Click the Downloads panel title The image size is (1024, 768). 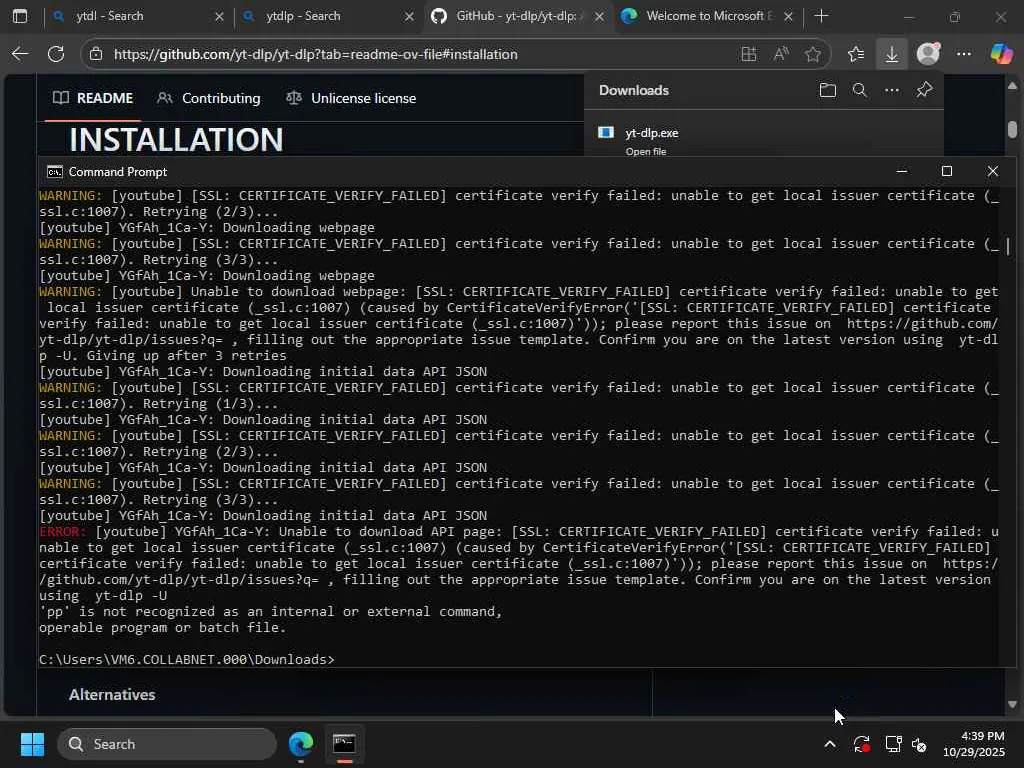pyautogui.click(x=633, y=90)
